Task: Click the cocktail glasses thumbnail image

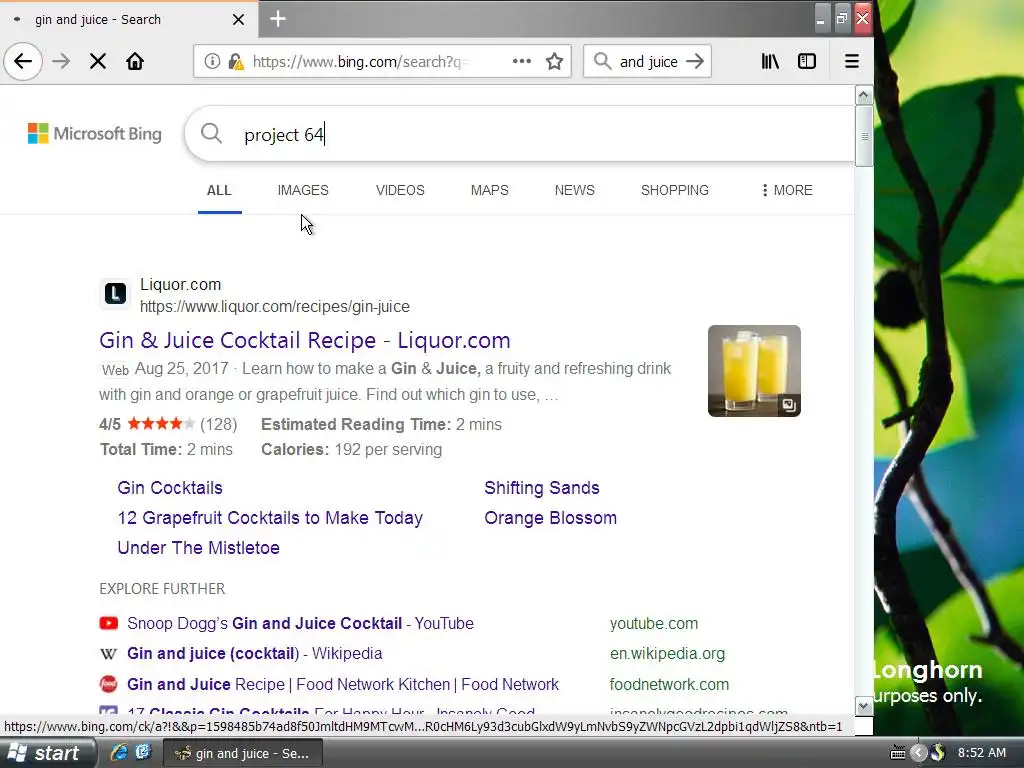Action: (x=754, y=371)
